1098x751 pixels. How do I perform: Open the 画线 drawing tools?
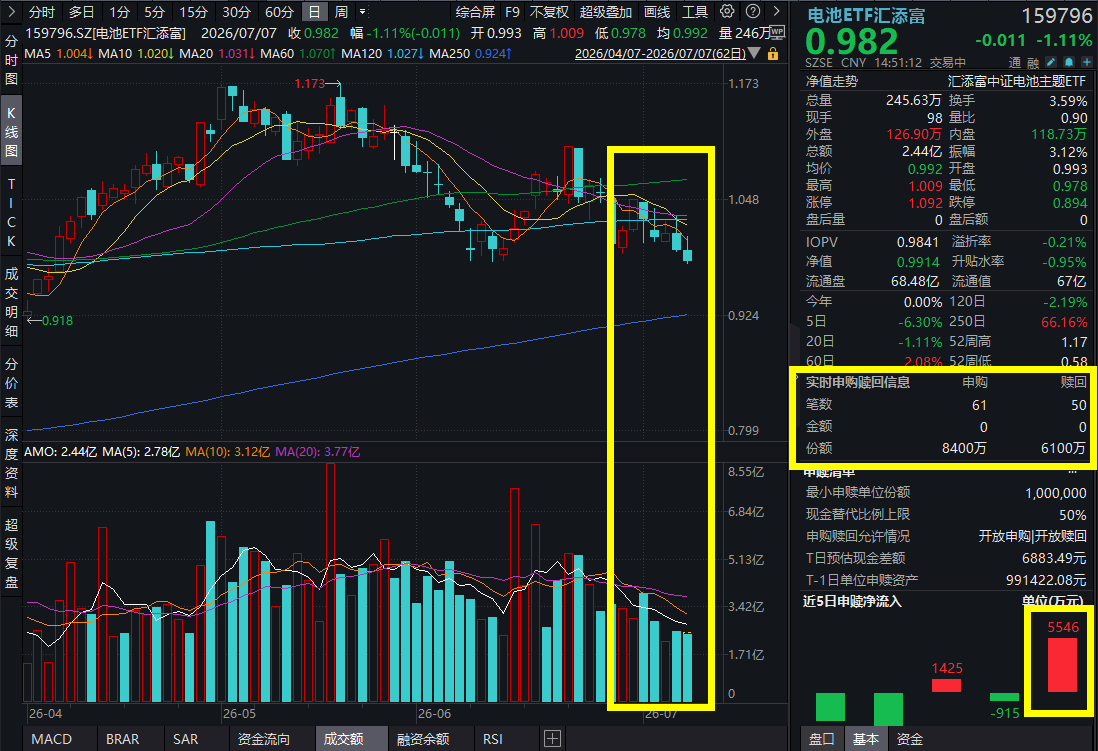[x=657, y=12]
